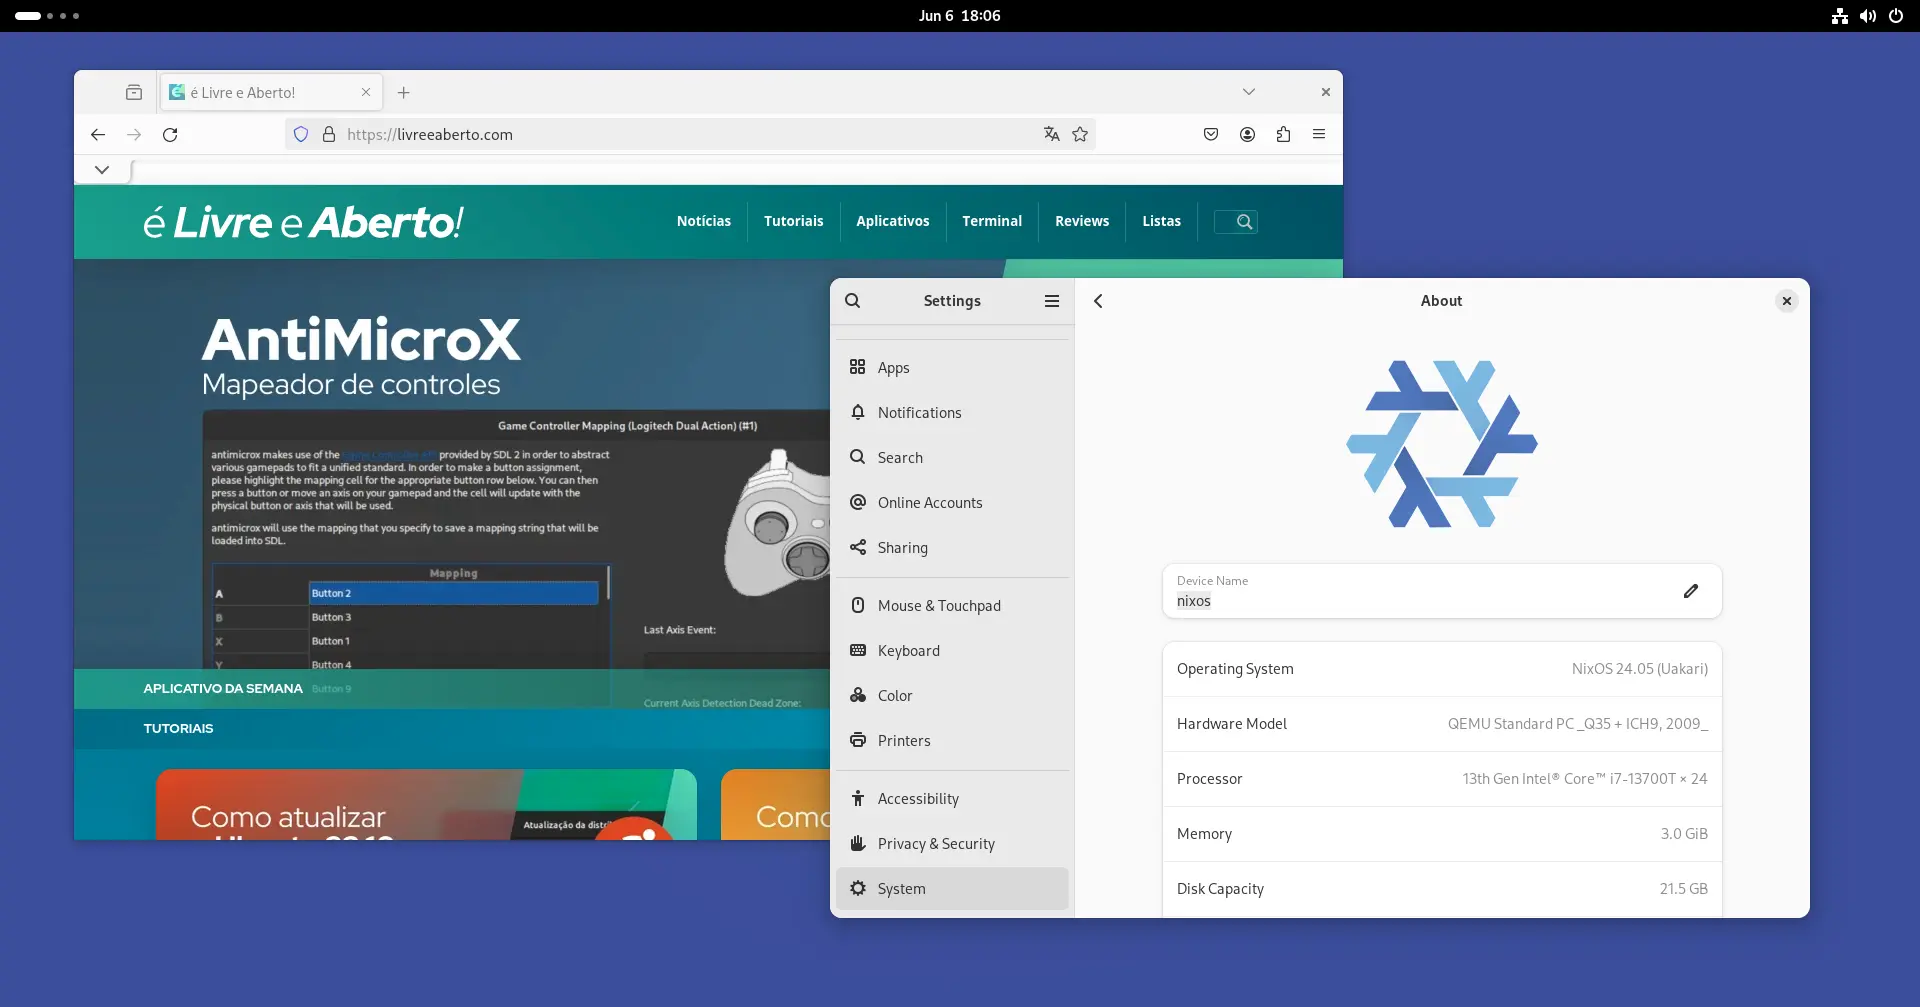Select the Disk Capacity row
The height and width of the screenshot is (1007, 1920).
[1442, 889]
